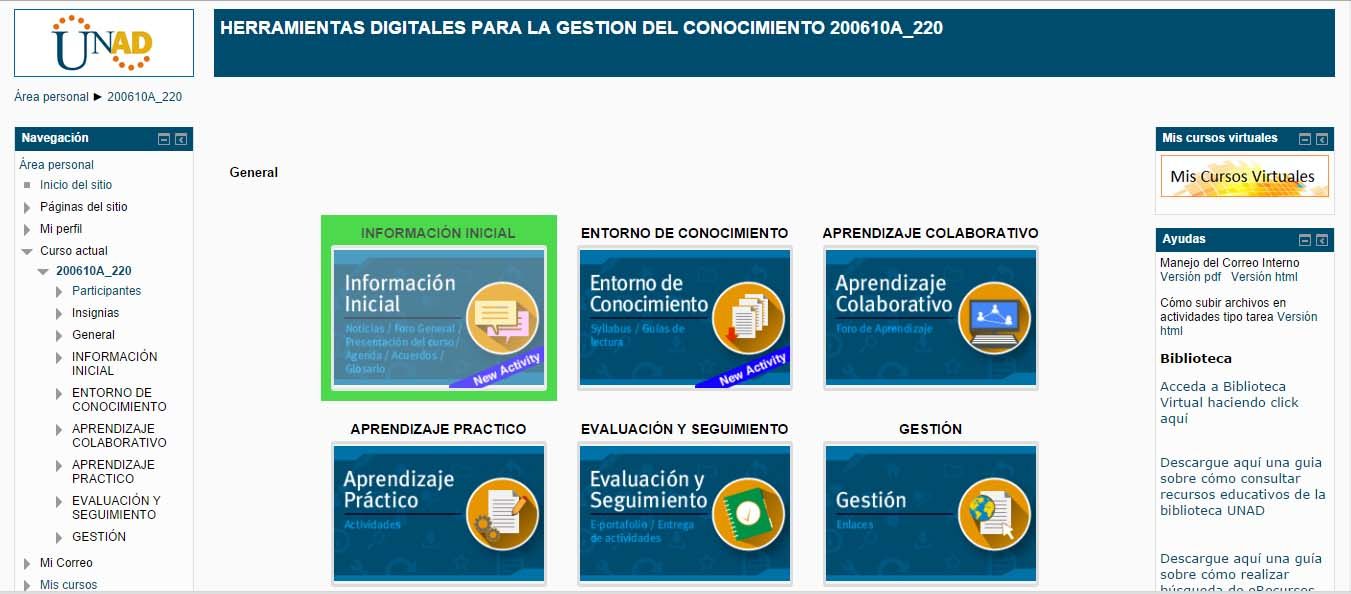Open the Entorno de Conocimiento documents icon

click(748, 318)
